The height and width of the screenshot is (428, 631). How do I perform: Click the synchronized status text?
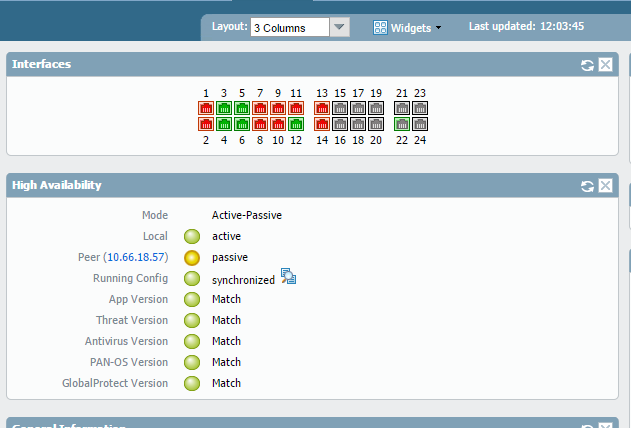point(243,280)
